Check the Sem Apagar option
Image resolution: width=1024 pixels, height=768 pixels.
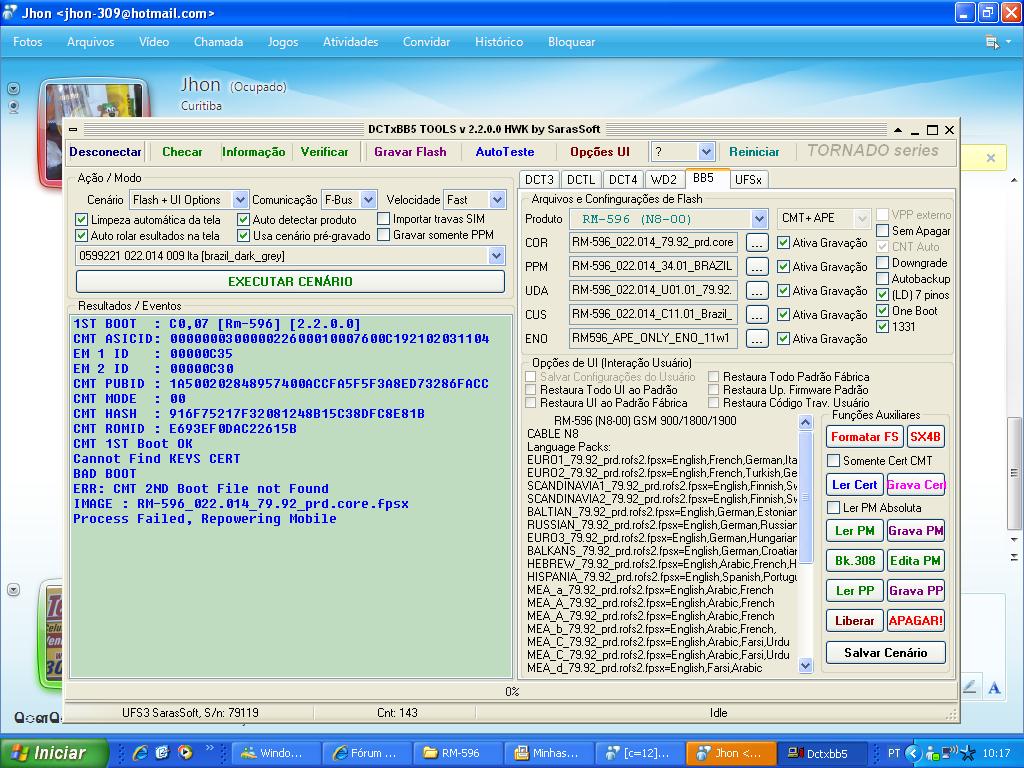coord(882,231)
